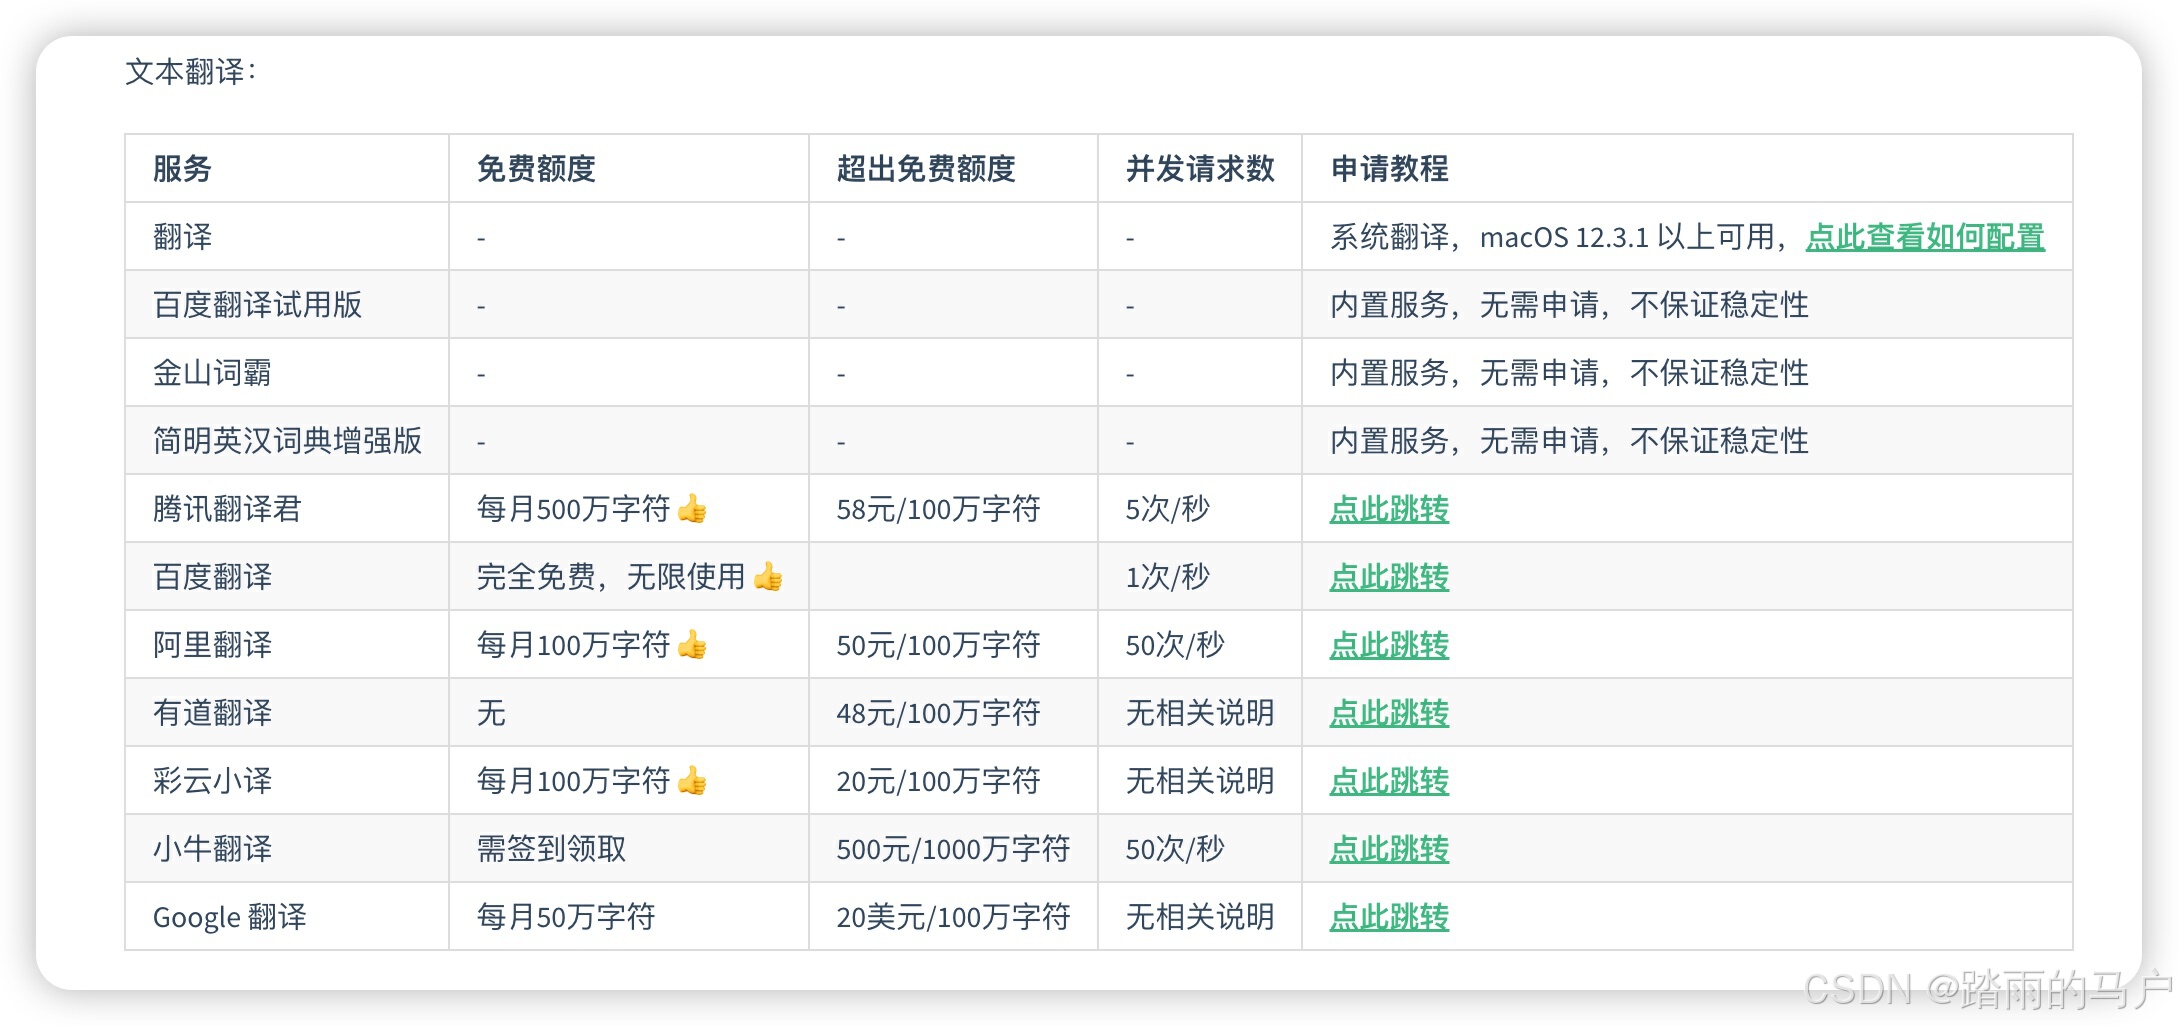Open 点此跳转 link for Google 翻译
The image size is (2178, 1026).
pos(1389,917)
